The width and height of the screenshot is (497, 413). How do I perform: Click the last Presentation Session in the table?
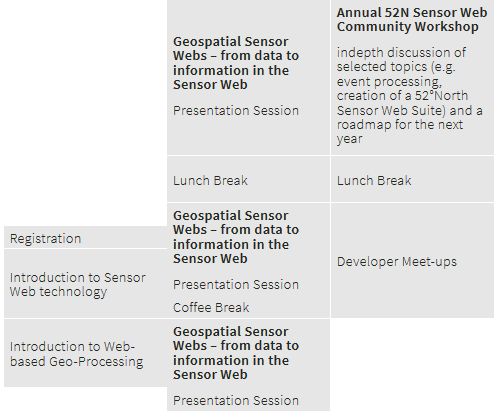point(236,400)
